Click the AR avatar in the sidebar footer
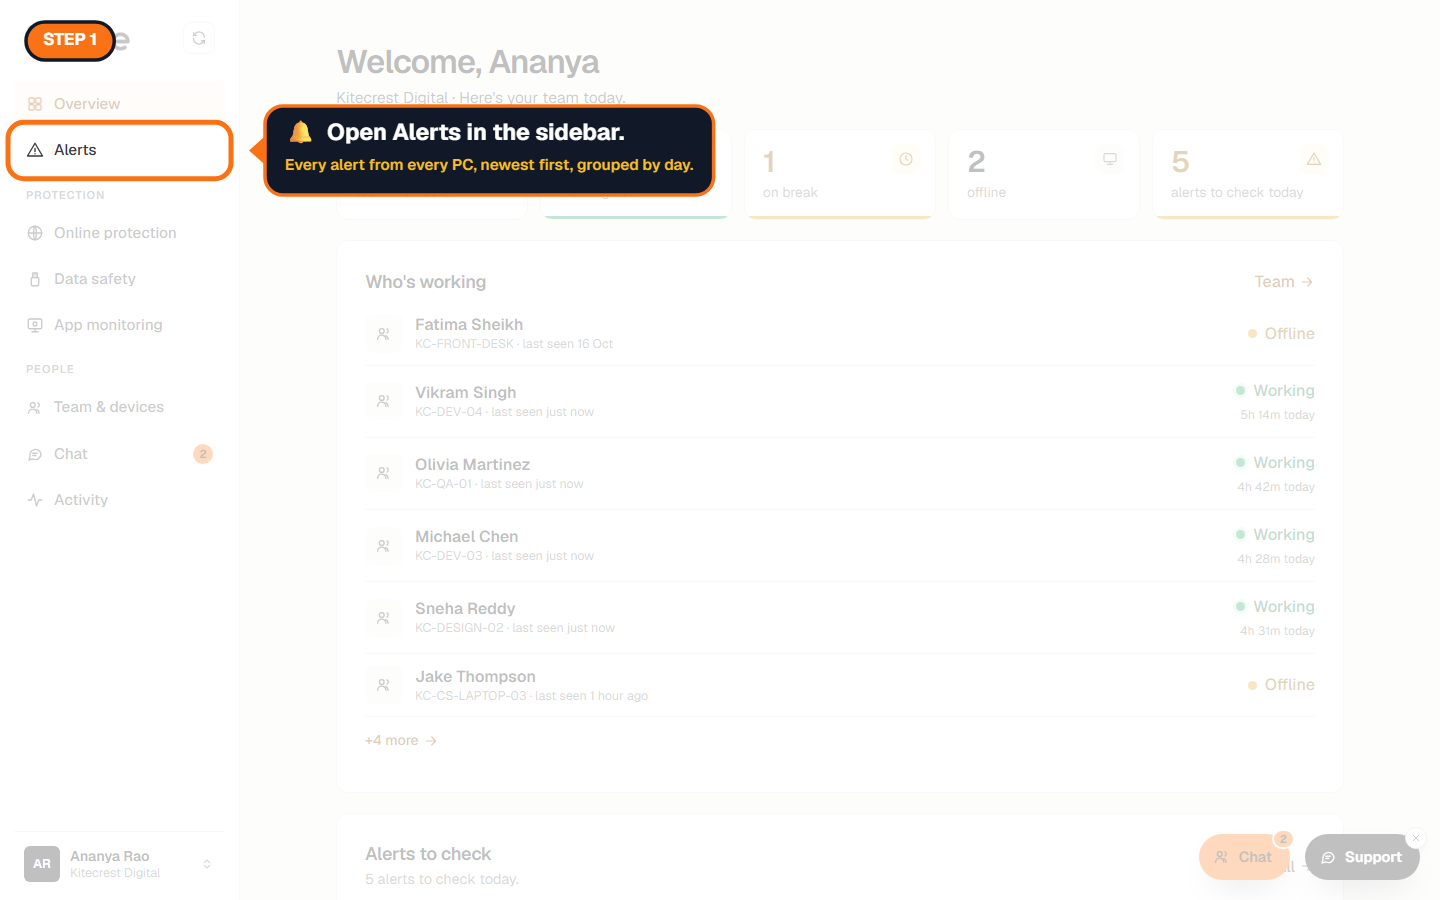 (42, 864)
